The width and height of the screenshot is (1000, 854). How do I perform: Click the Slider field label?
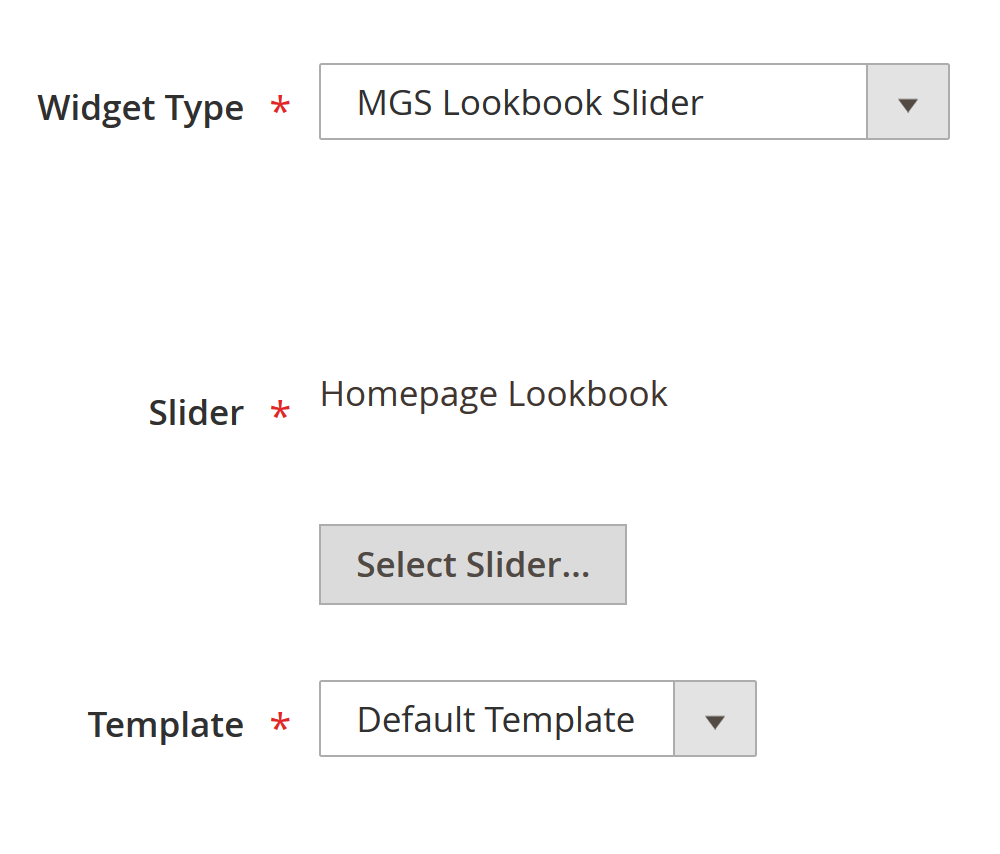pos(196,413)
